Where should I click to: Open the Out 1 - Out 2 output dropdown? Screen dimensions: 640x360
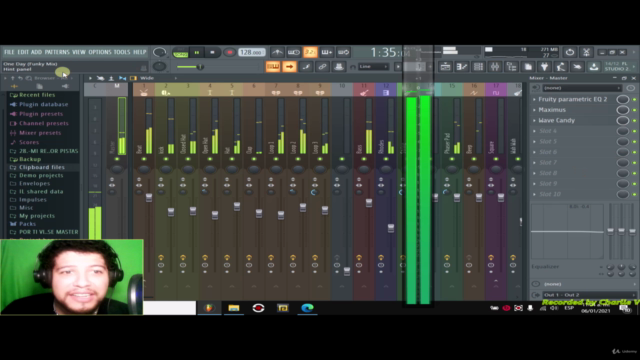[588, 295]
